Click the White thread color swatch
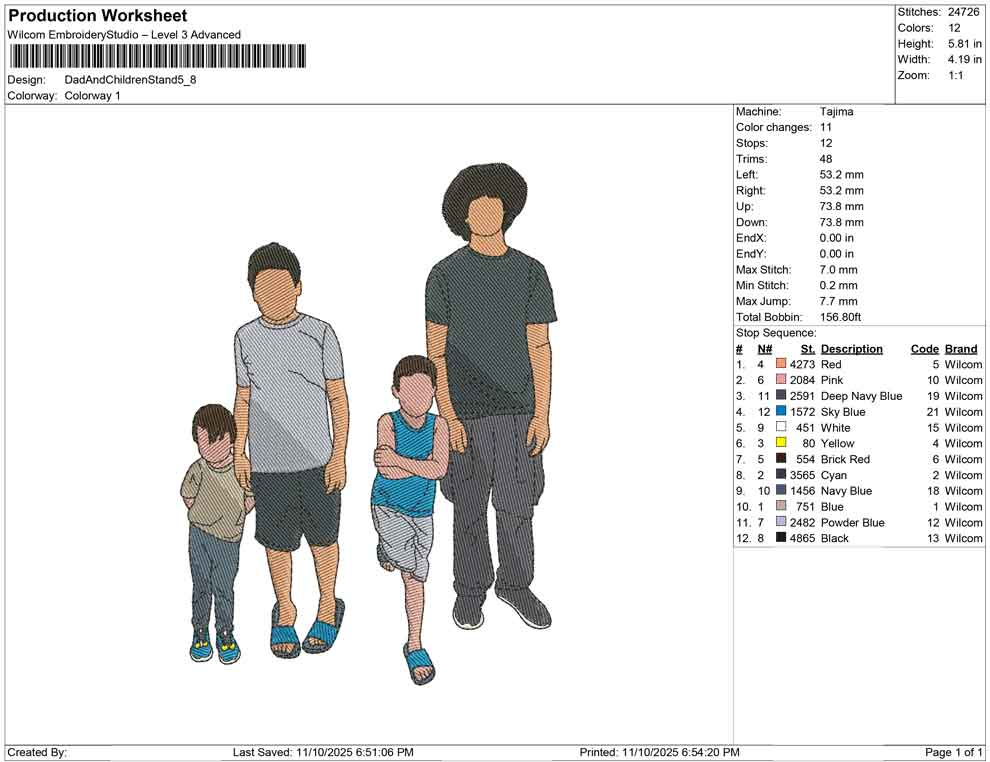 pos(779,427)
